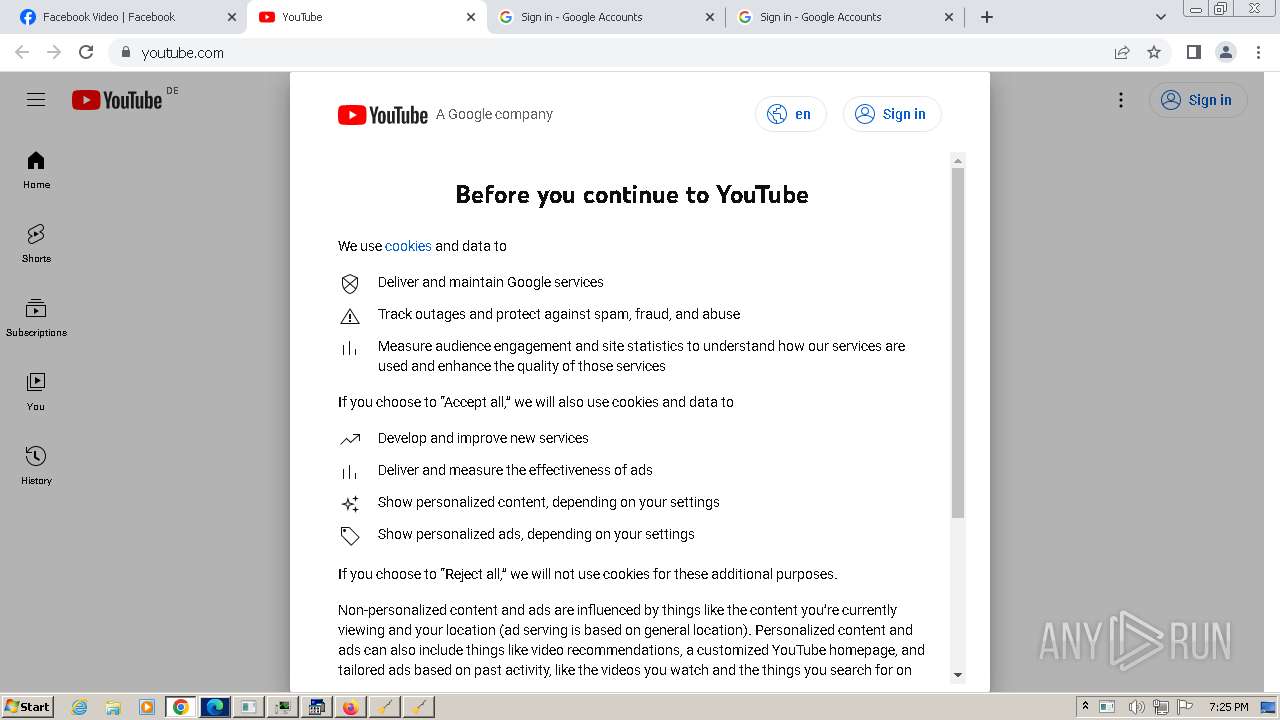Switch to first Sign in Google Accounts tab

pos(606,17)
